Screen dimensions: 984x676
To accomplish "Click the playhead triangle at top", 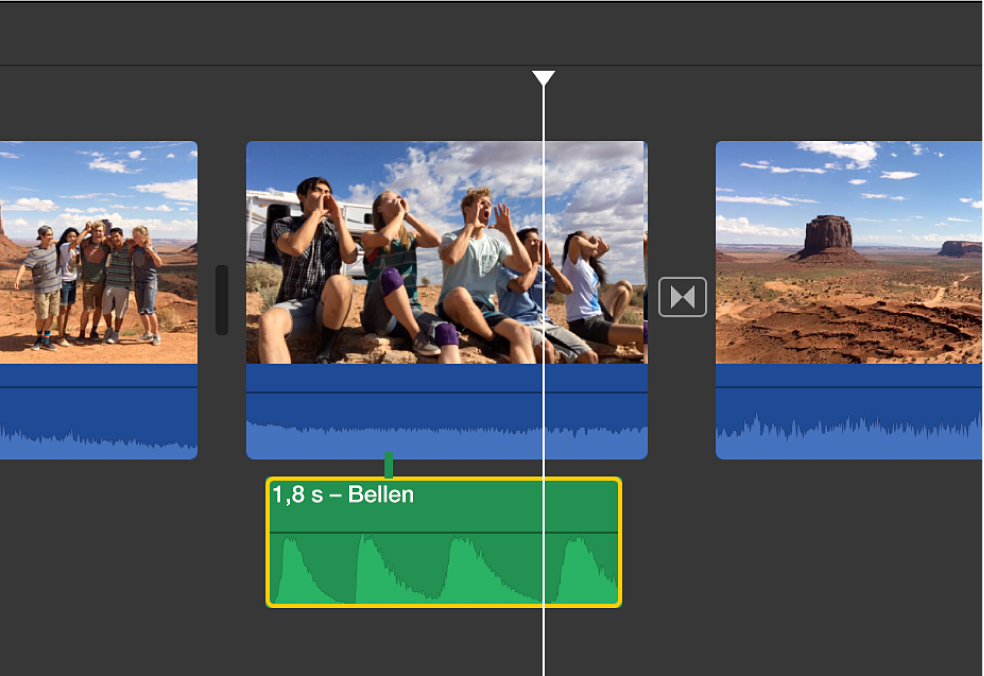I will point(543,78).
